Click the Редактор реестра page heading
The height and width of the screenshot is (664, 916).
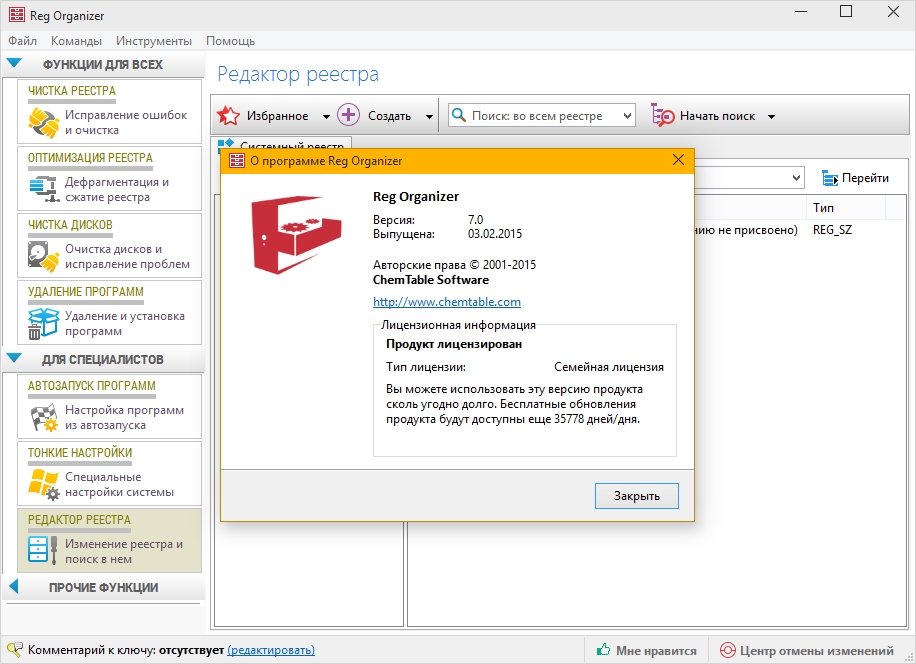coord(298,74)
